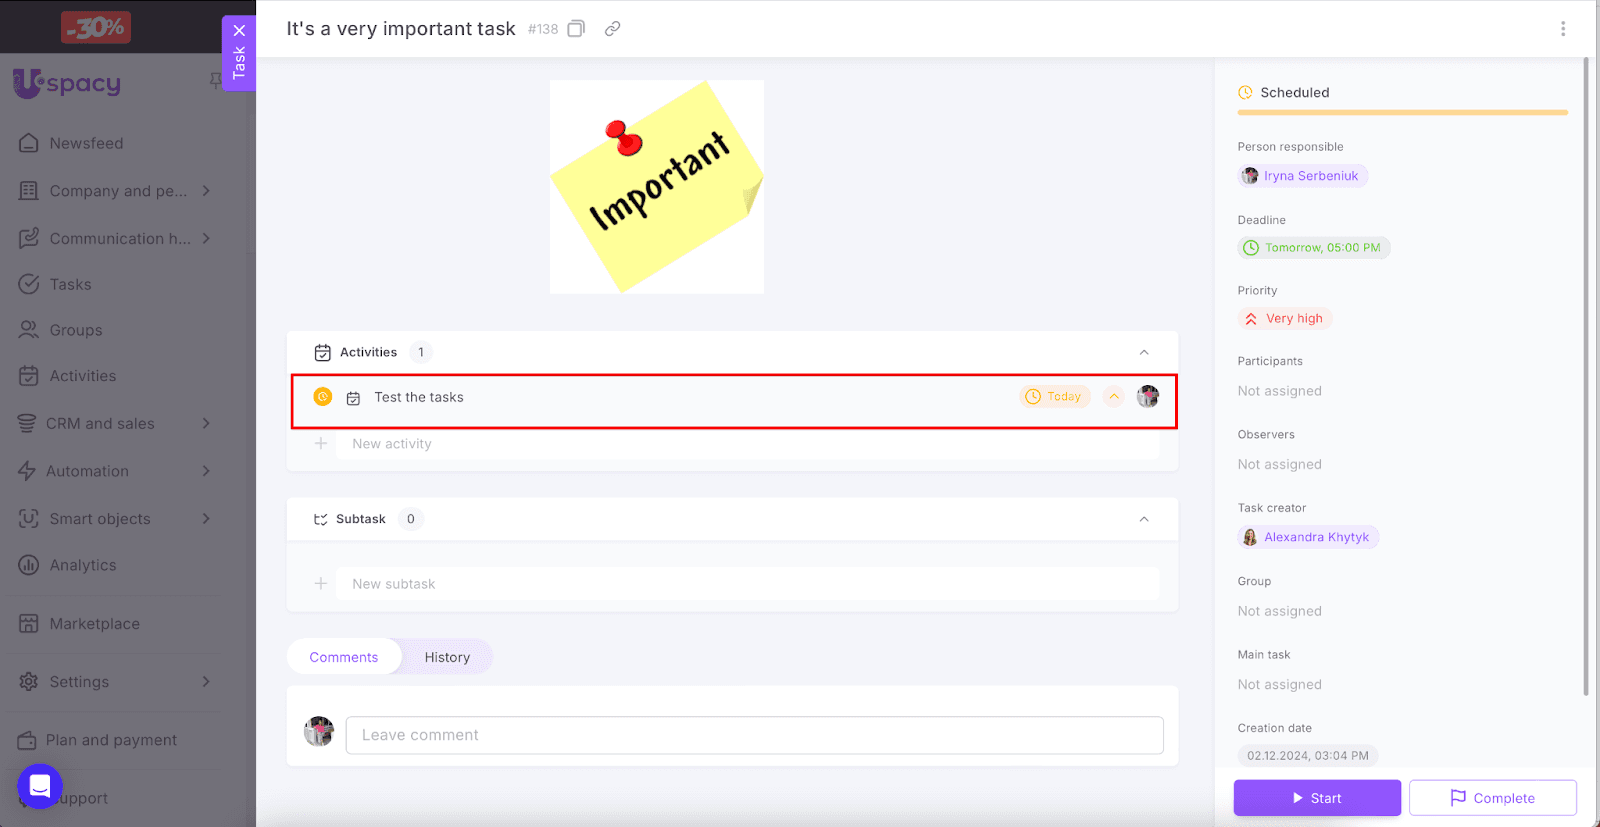Switch to the History tab

tap(447, 657)
